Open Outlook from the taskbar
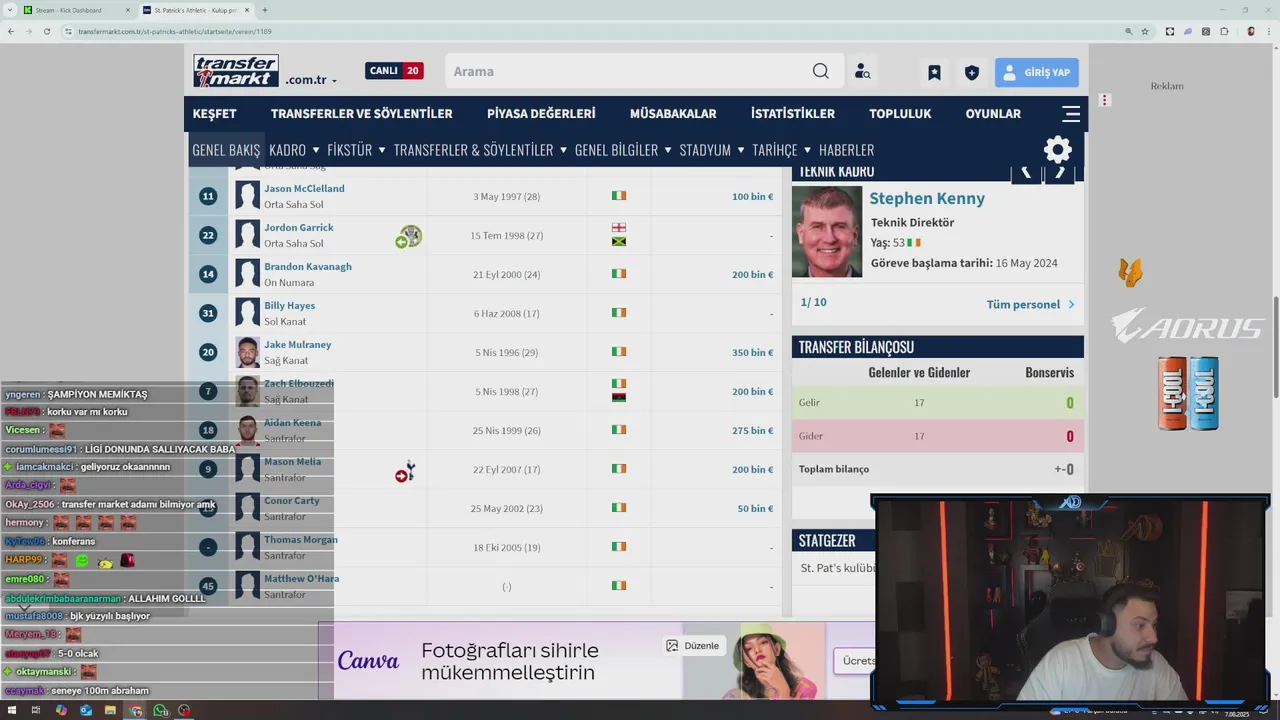This screenshot has height=720, width=1280. (x=86, y=710)
